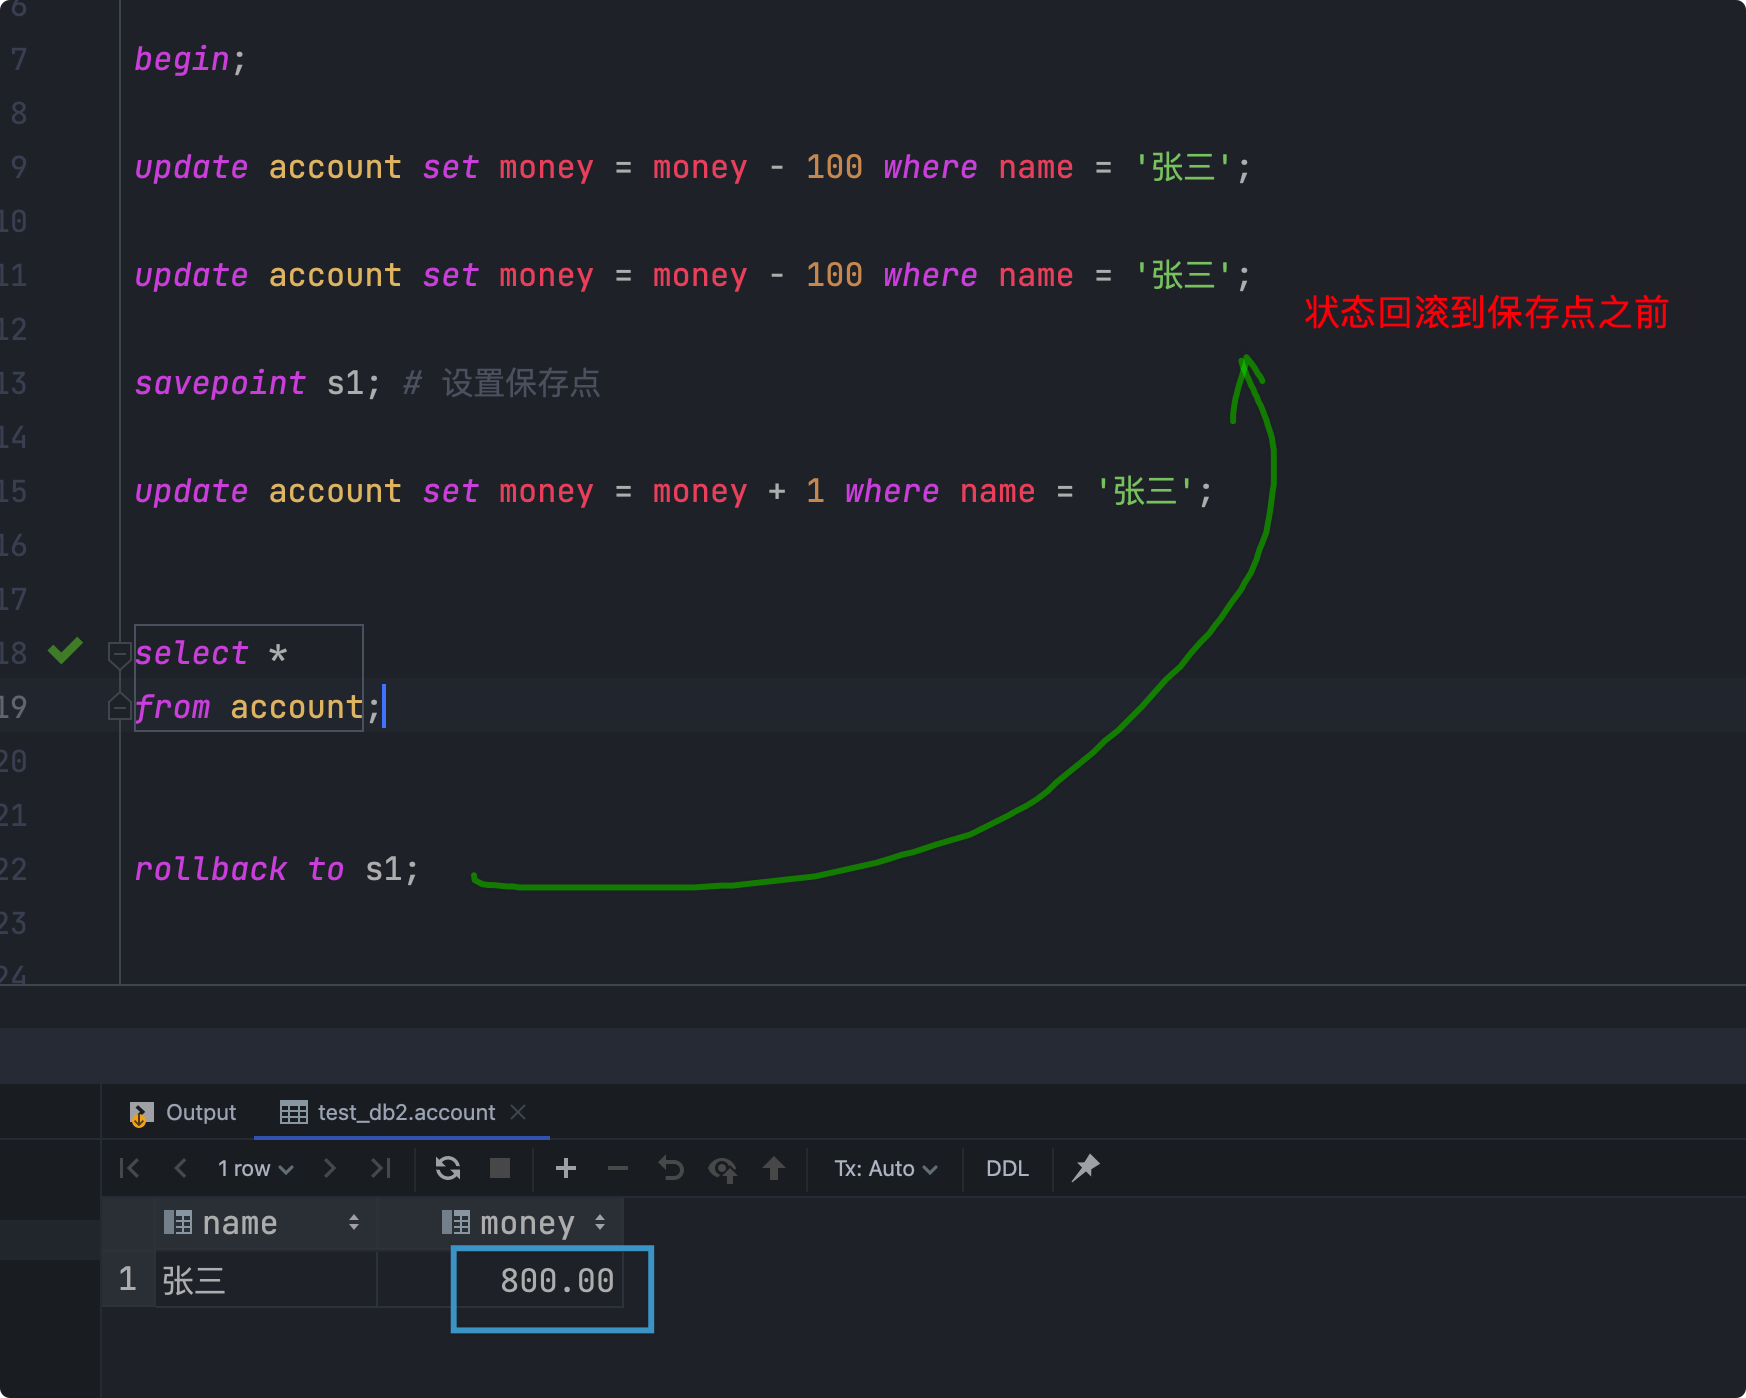Click the money column table icon
The width and height of the screenshot is (1746, 1398).
pos(455,1222)
